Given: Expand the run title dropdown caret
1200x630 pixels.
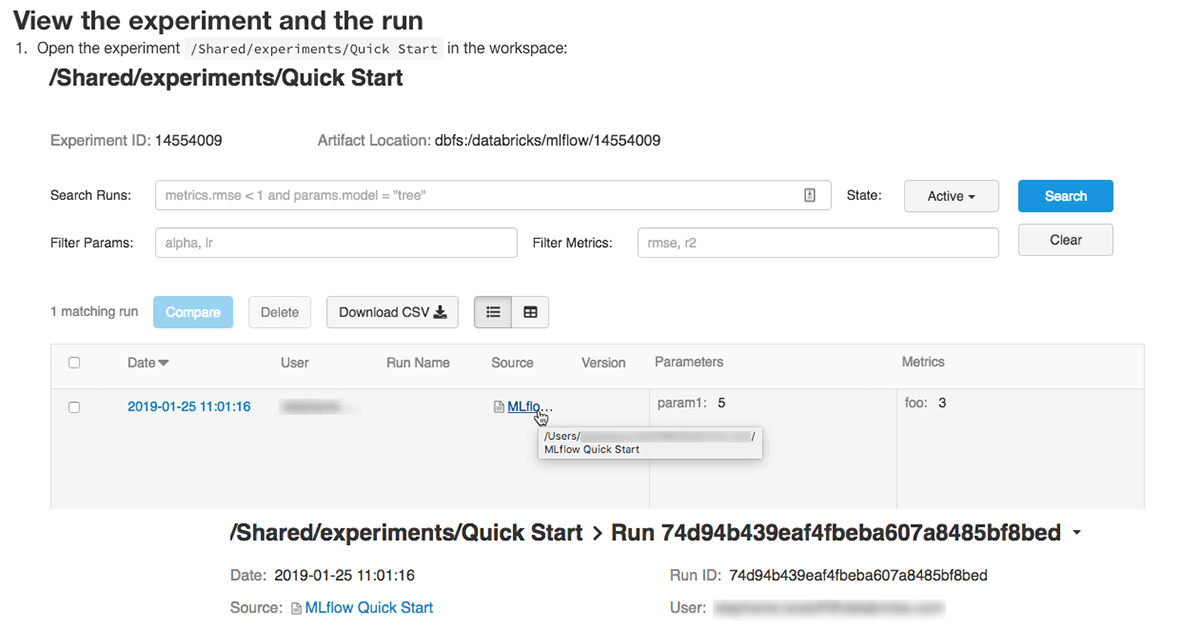Looking at the screenshot, I should coord(1077,534).
